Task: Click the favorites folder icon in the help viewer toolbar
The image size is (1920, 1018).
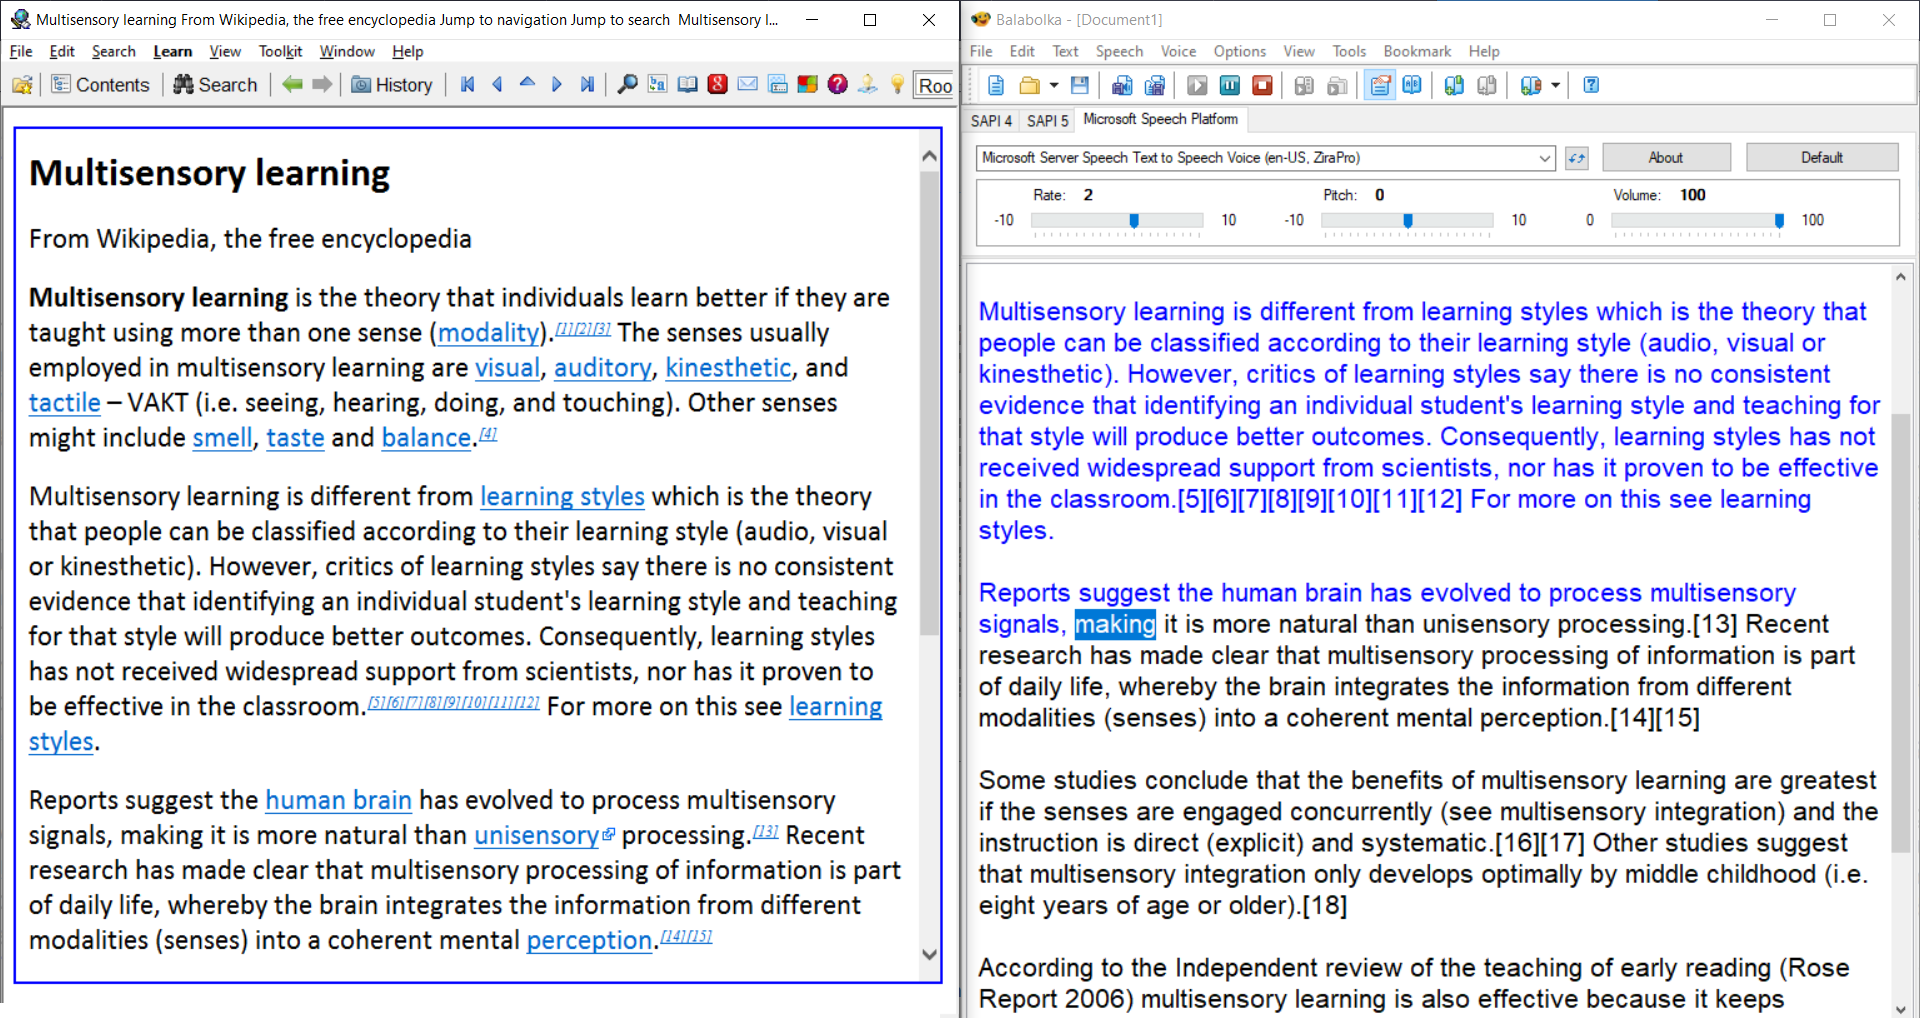Action: (22, 85)
